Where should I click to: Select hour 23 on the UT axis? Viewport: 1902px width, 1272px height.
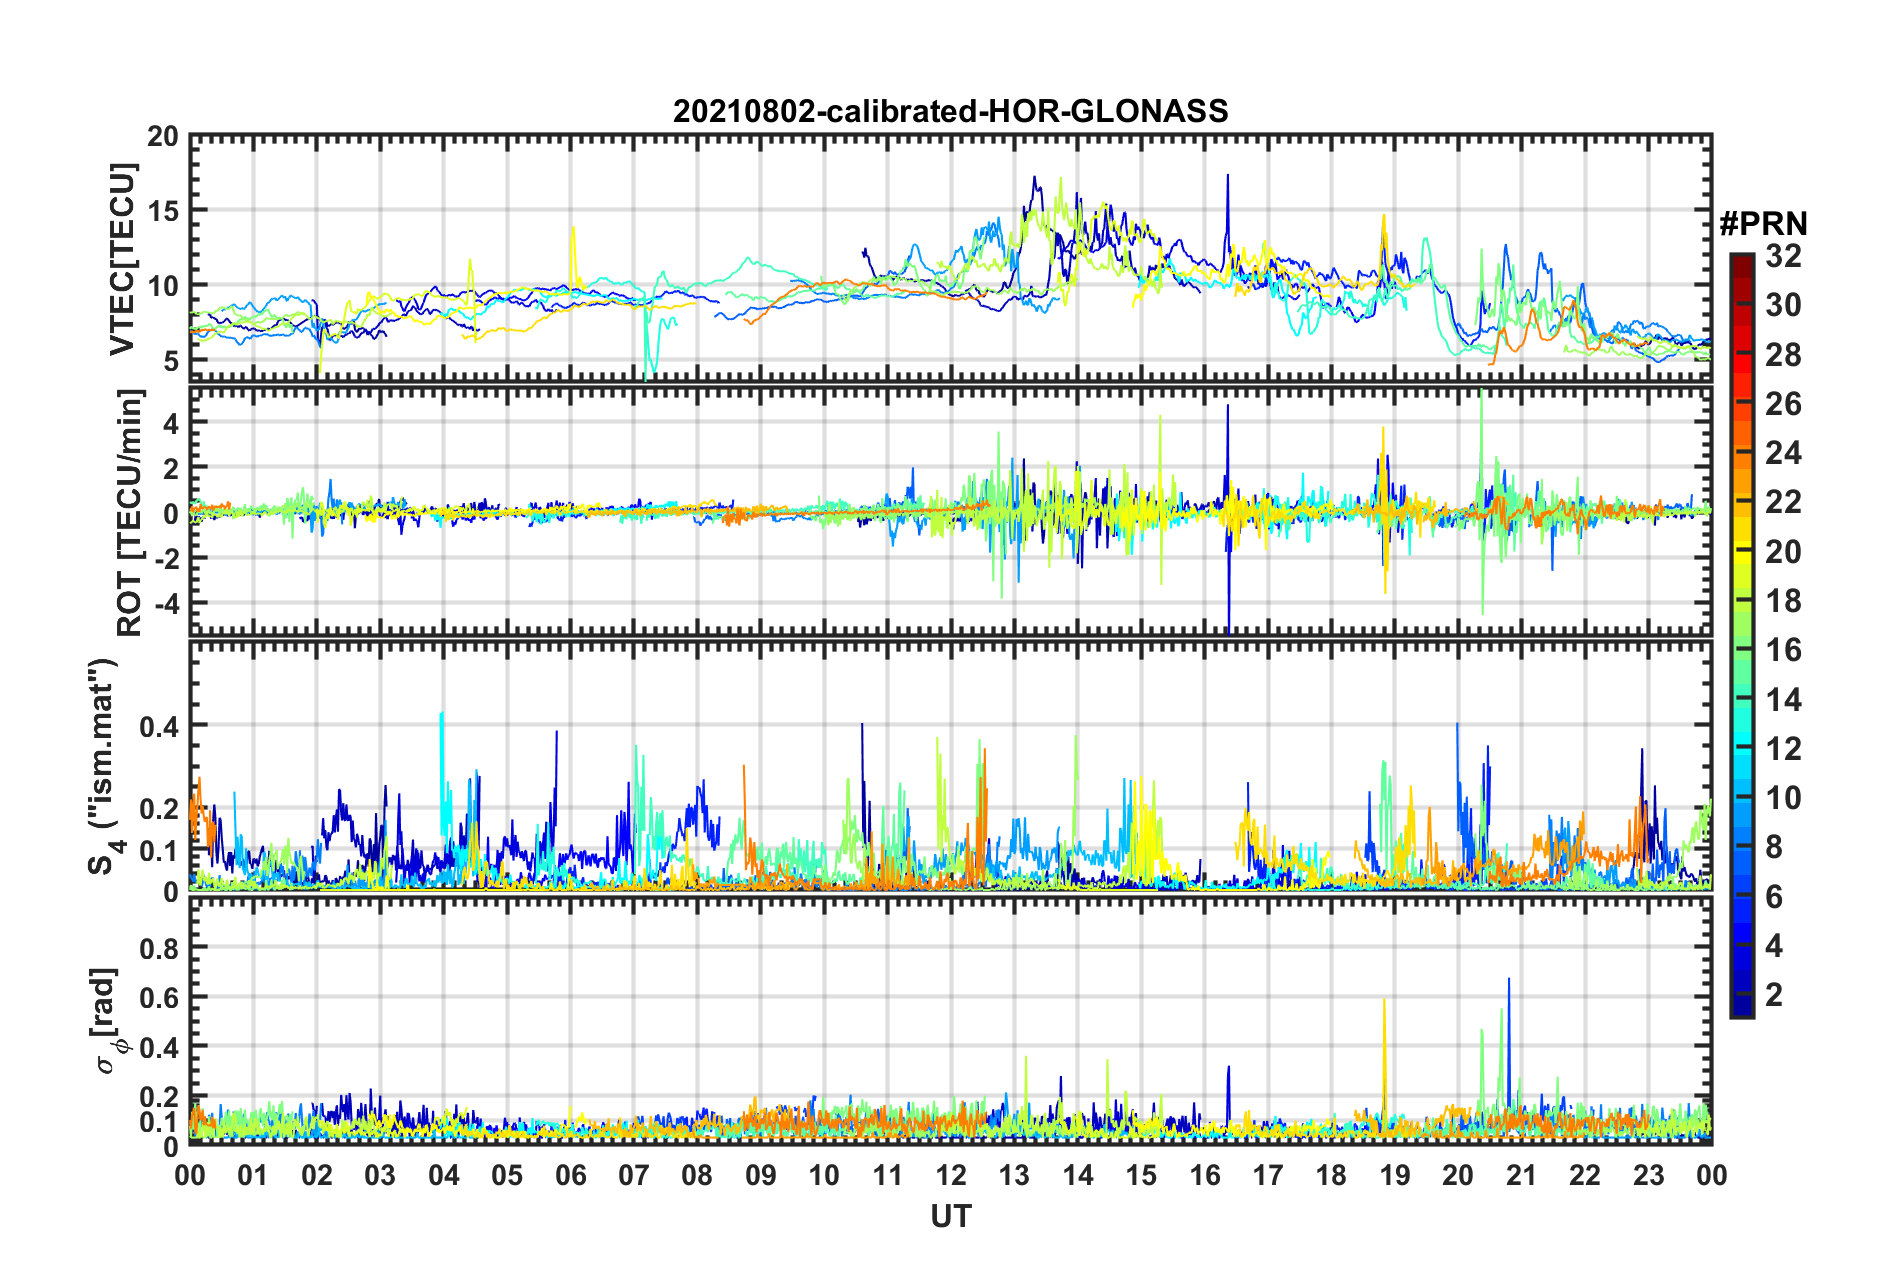[x=1648, y=1174]
